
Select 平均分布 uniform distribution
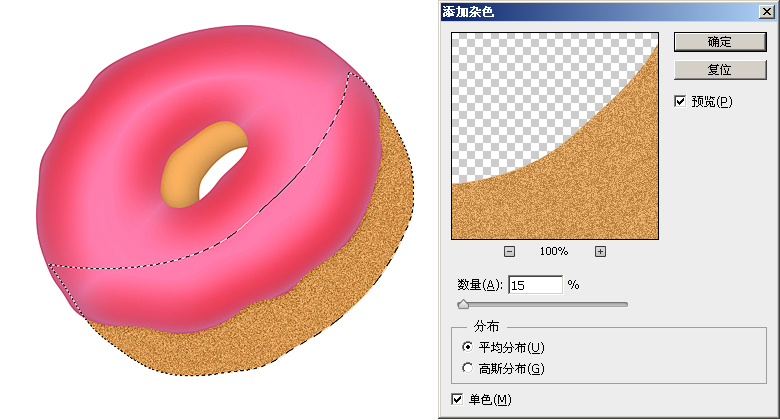[x=467, y=347]
